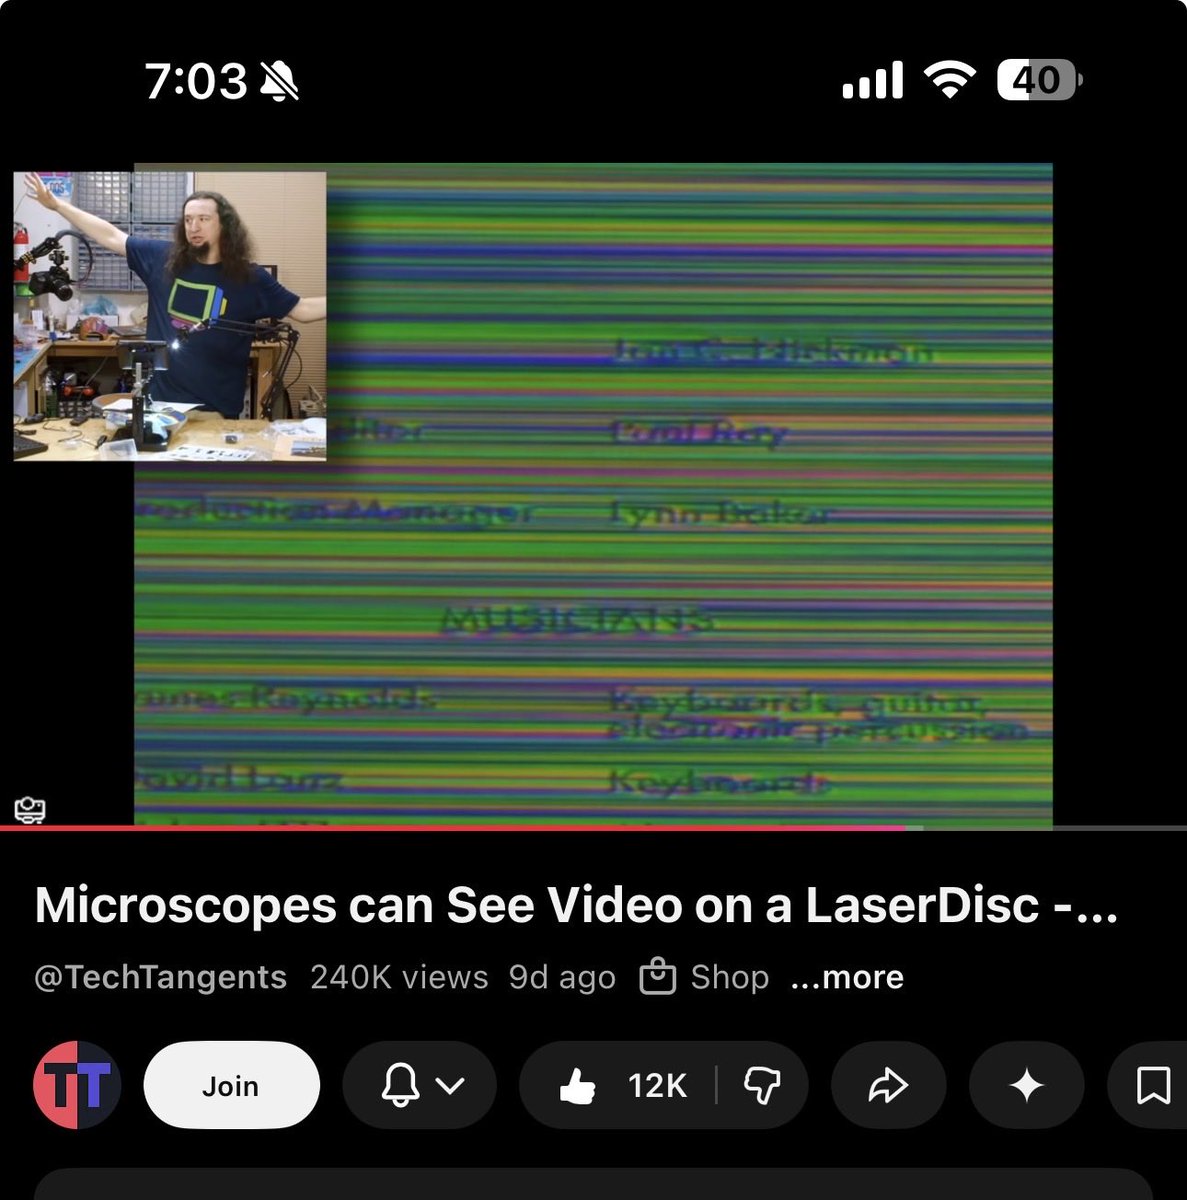Tap the battery indicator showing 40

1039,80
